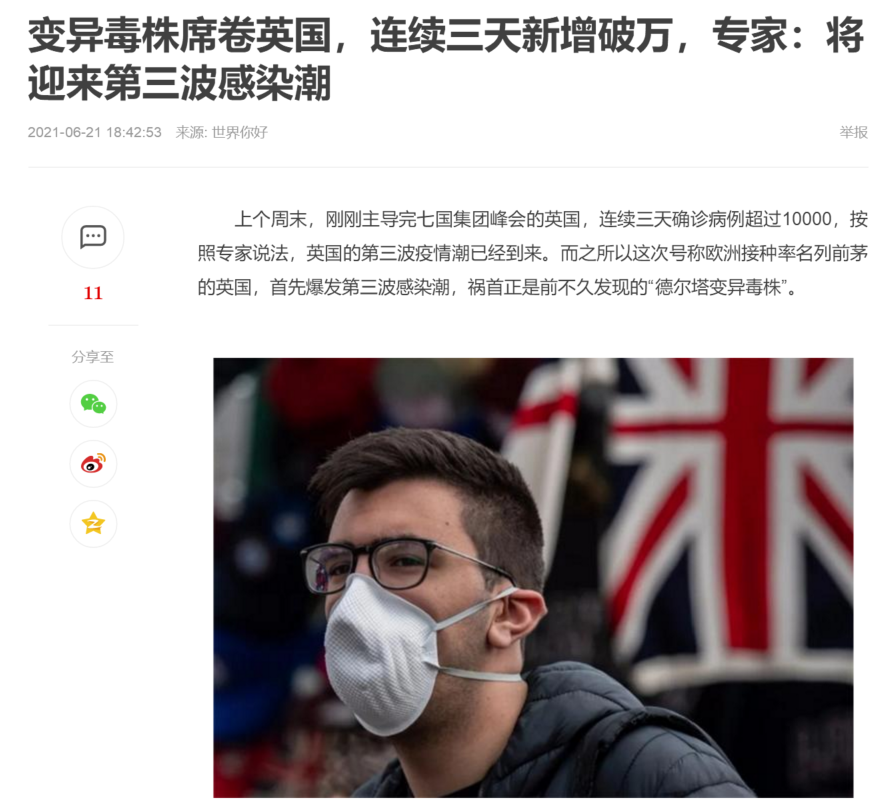Click the red comment count 11
Screen dimensions: 887x802
[x=93, y=293]
